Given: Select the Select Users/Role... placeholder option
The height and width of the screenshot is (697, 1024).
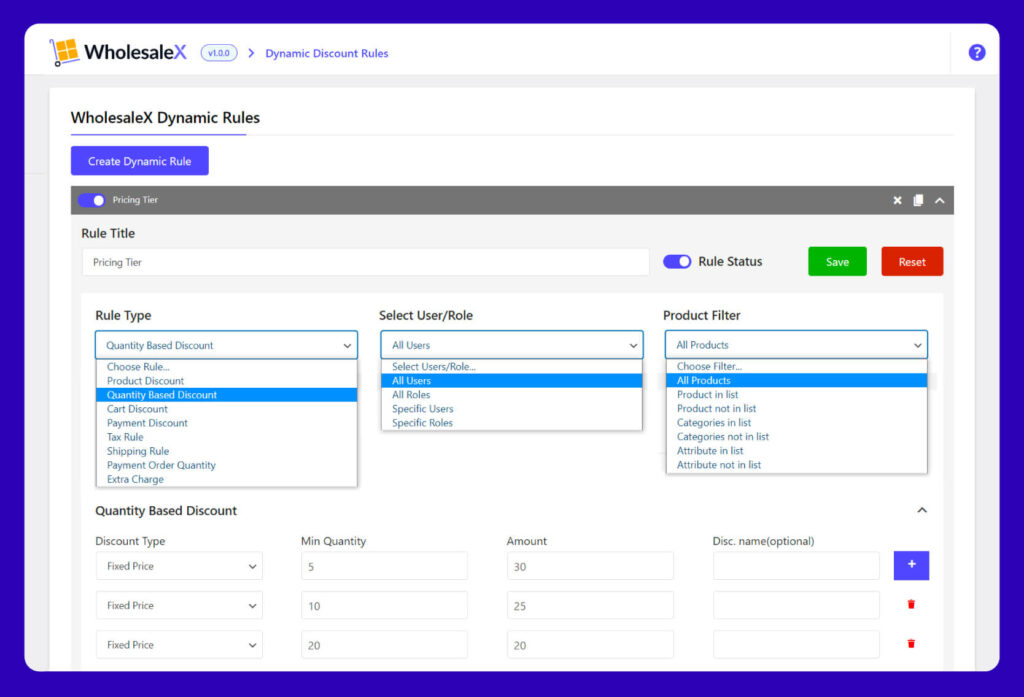Looking at the screenshot, I should tap(512, 366).
